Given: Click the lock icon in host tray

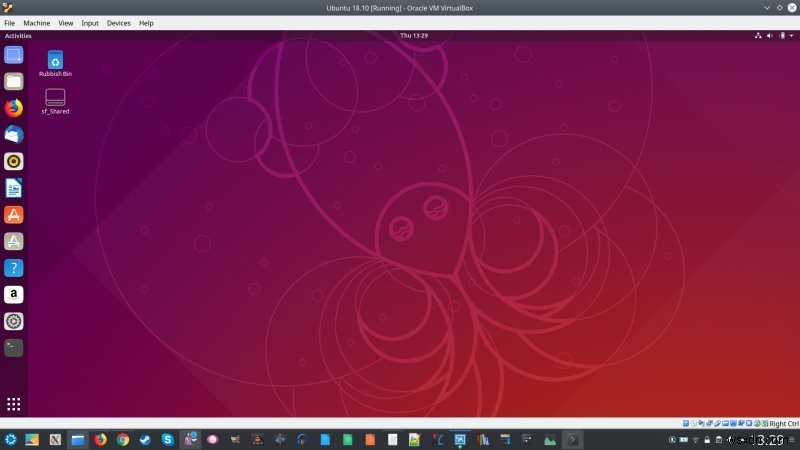Looking at the screenshot, I should click(x=707, y=440).
